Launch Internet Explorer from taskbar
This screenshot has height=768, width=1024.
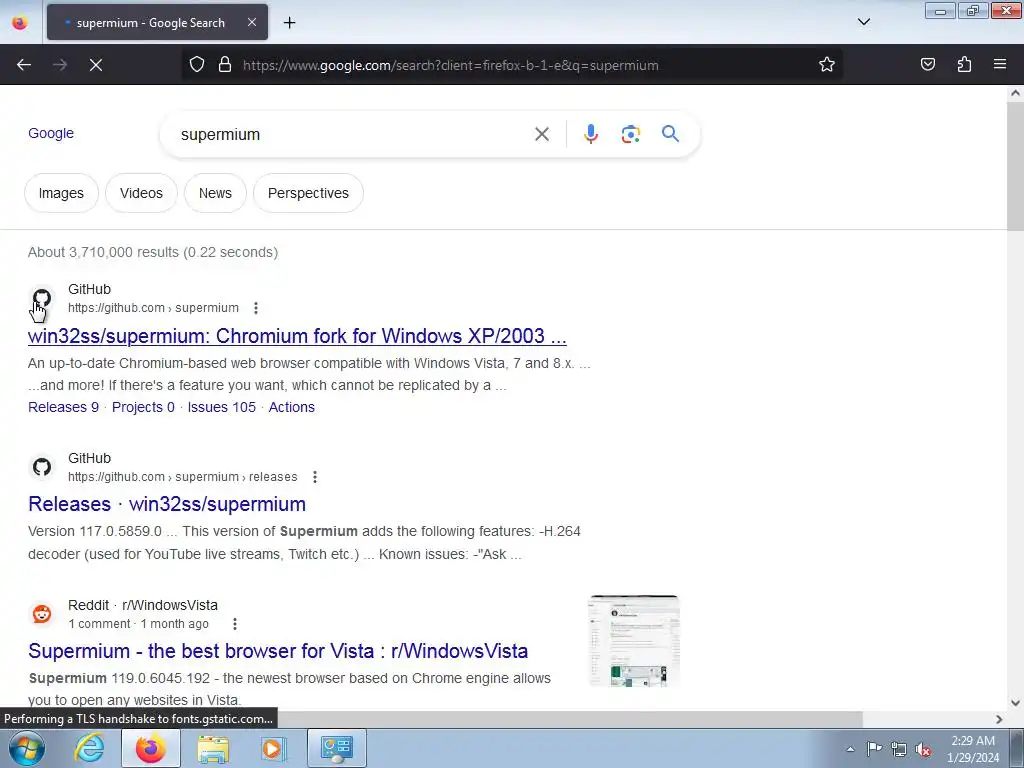click(89, 748)
